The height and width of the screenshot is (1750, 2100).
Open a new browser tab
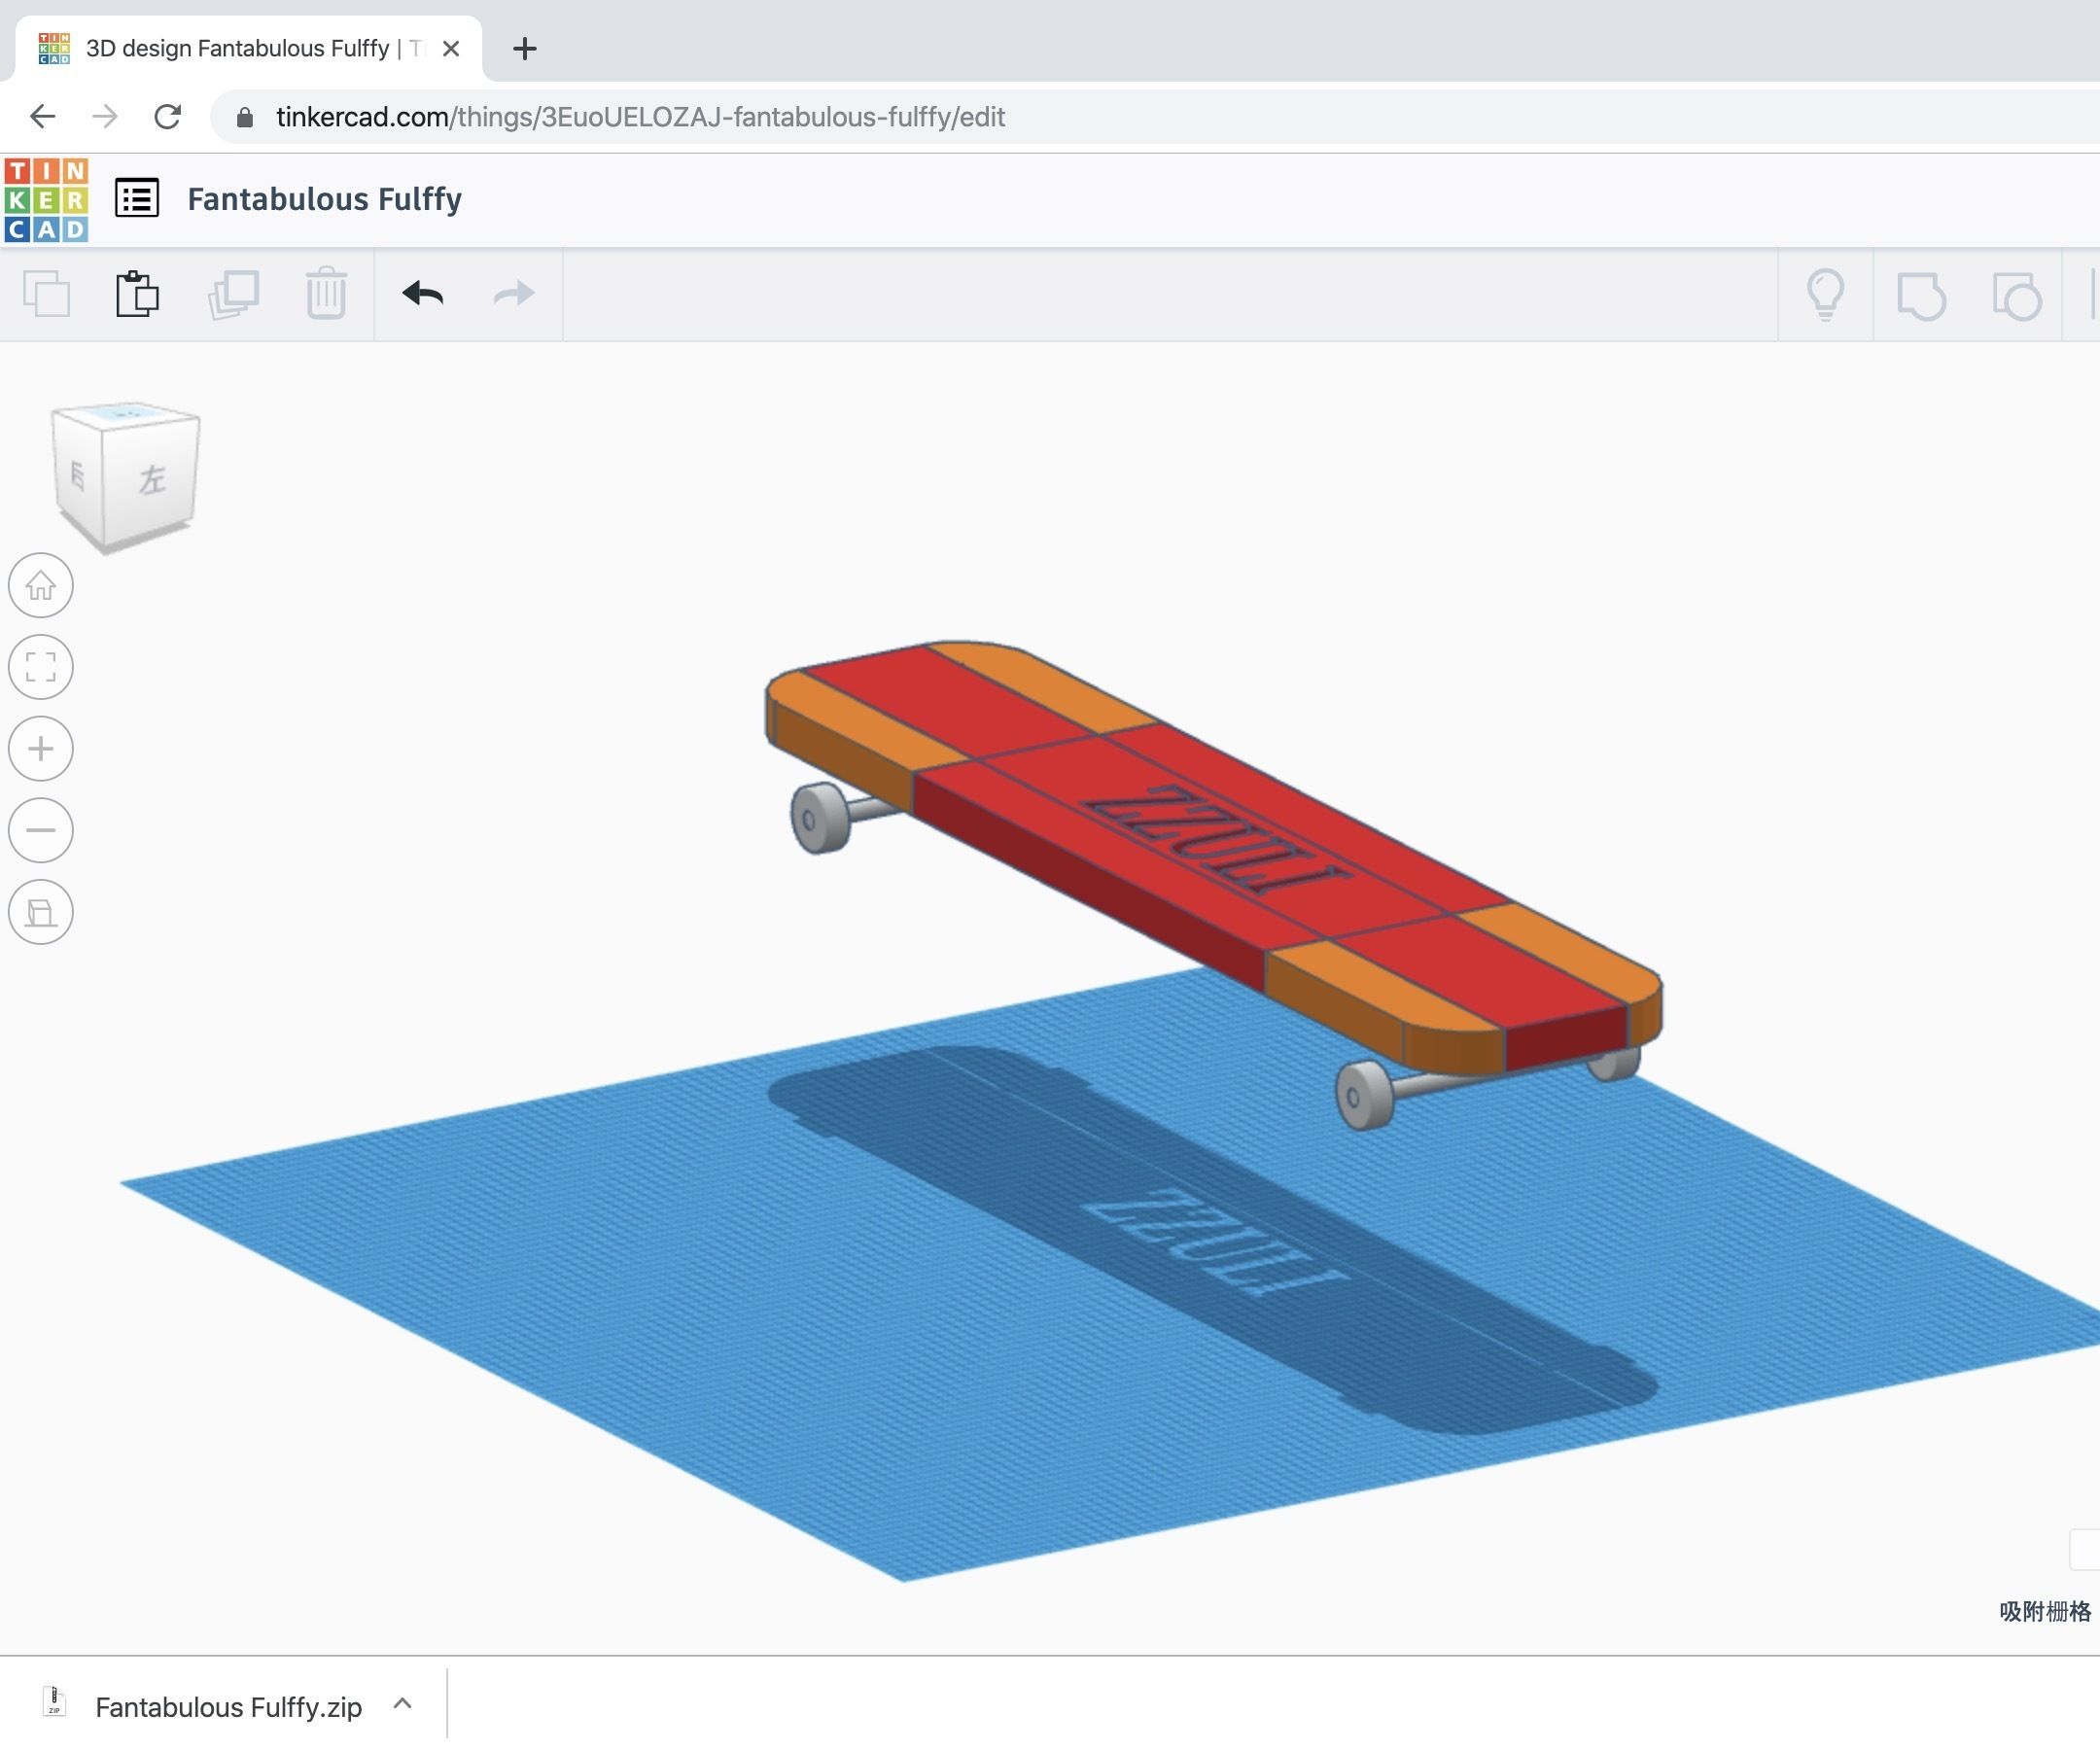click(524, 48)
